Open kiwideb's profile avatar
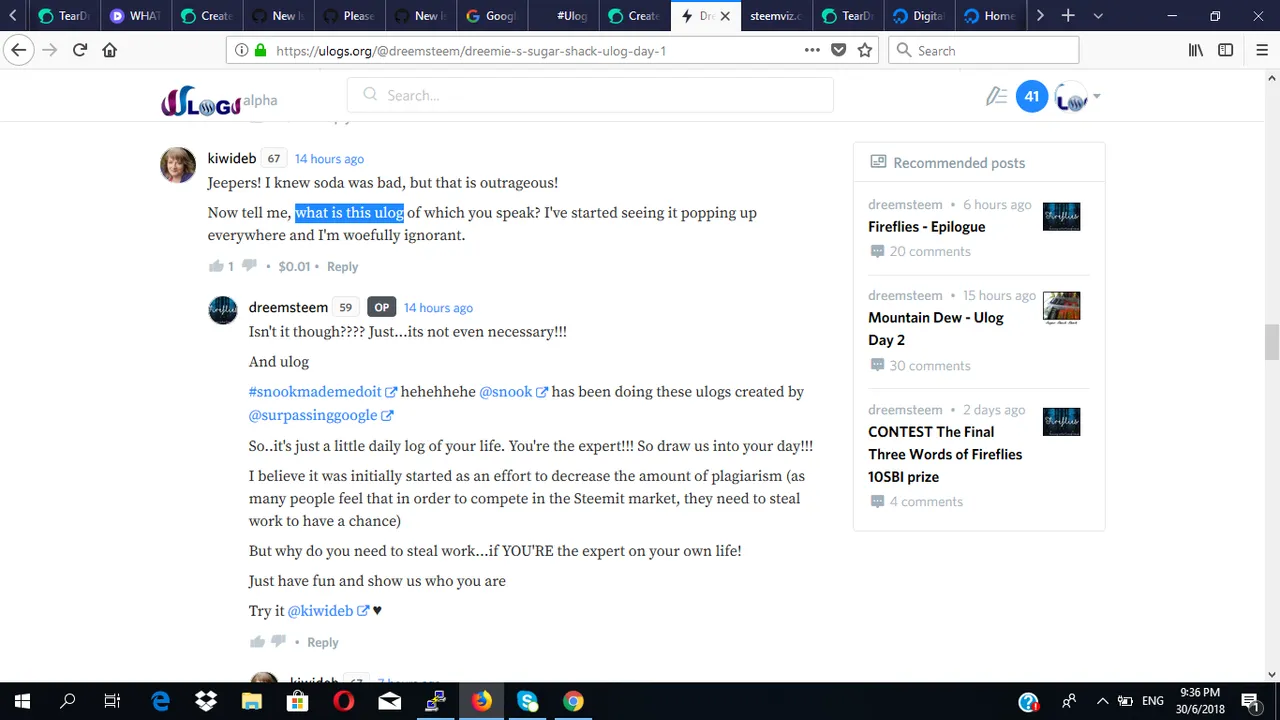Viewport: 1280px width, 720px height. coord(178,165)
